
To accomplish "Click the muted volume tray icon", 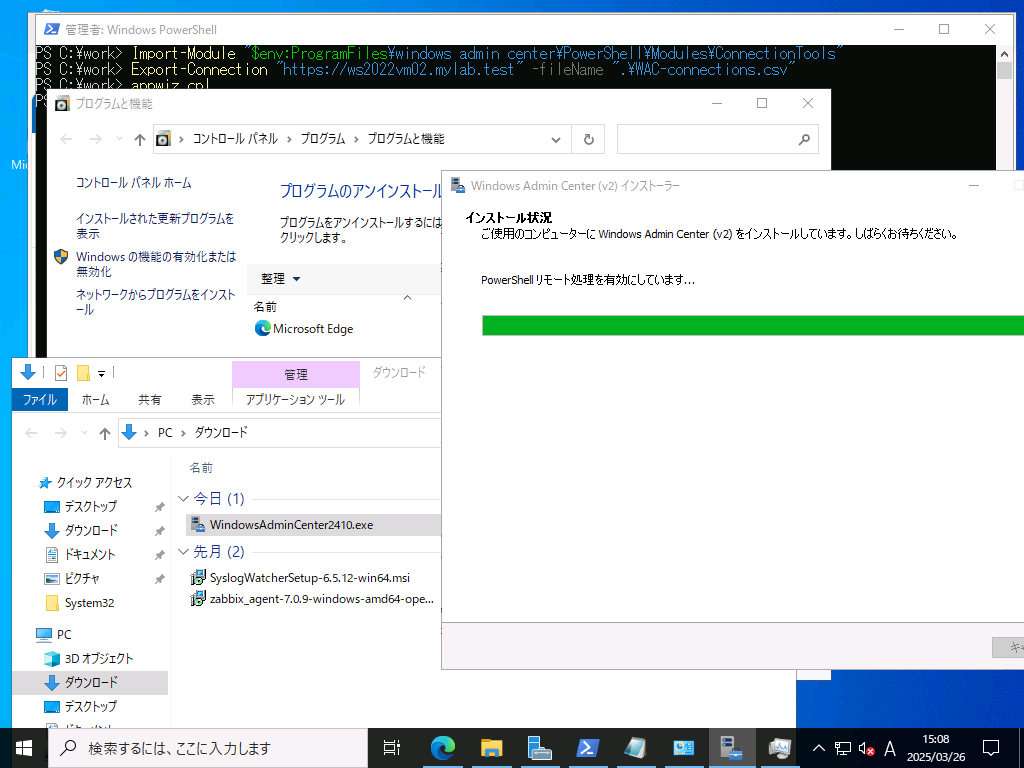I will (866, 748).
